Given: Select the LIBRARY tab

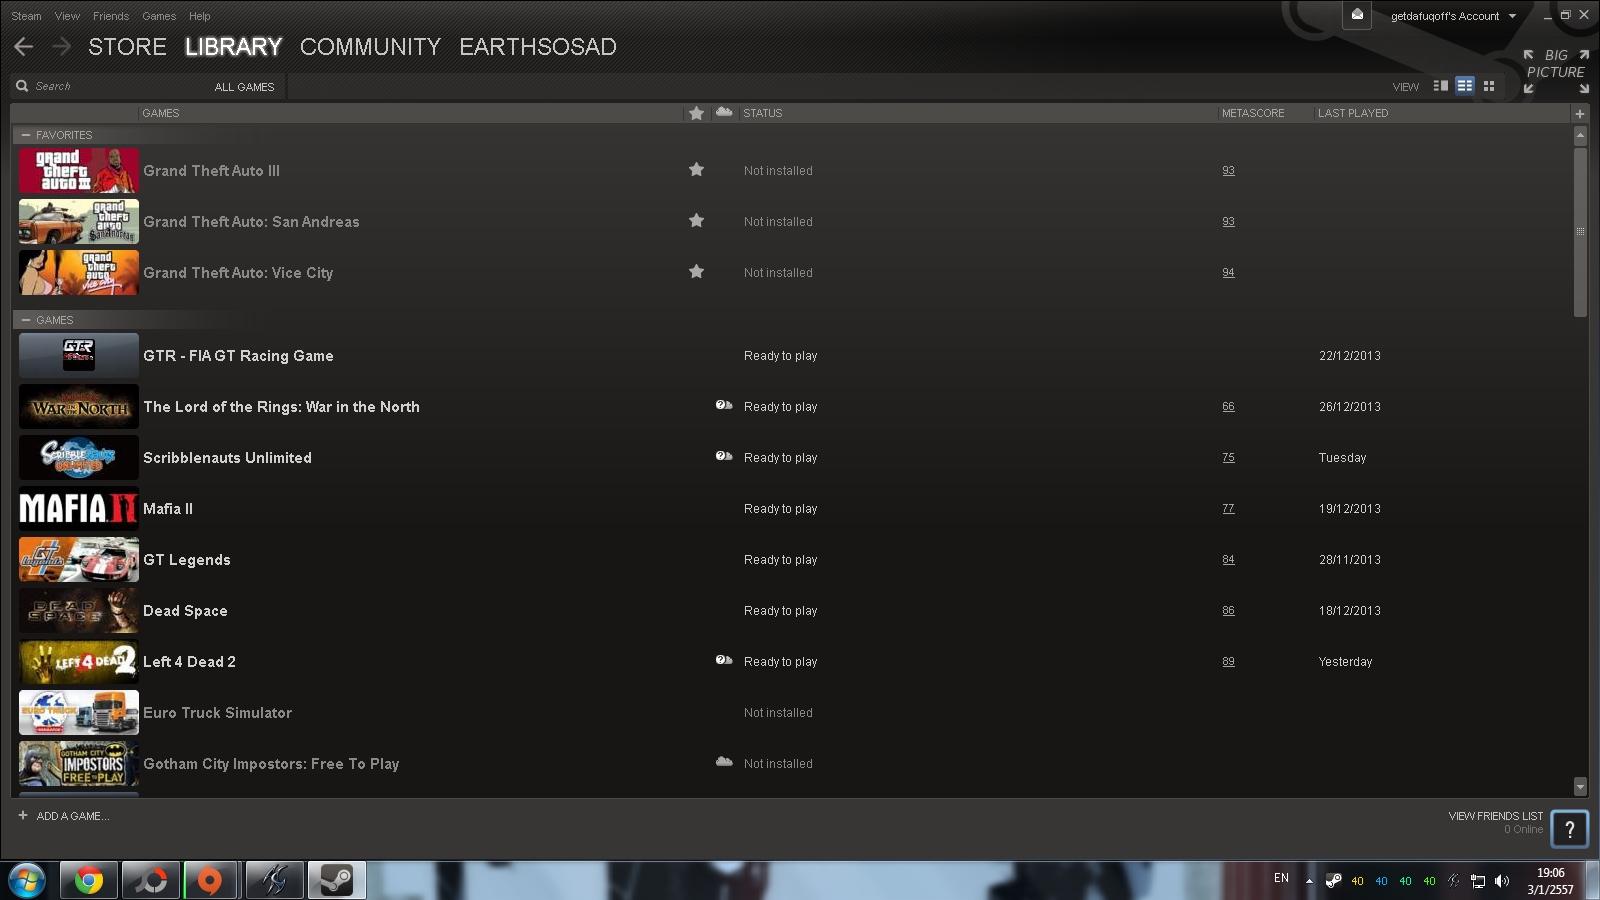Looking at the screenshot, I should [x=233, y=47].
